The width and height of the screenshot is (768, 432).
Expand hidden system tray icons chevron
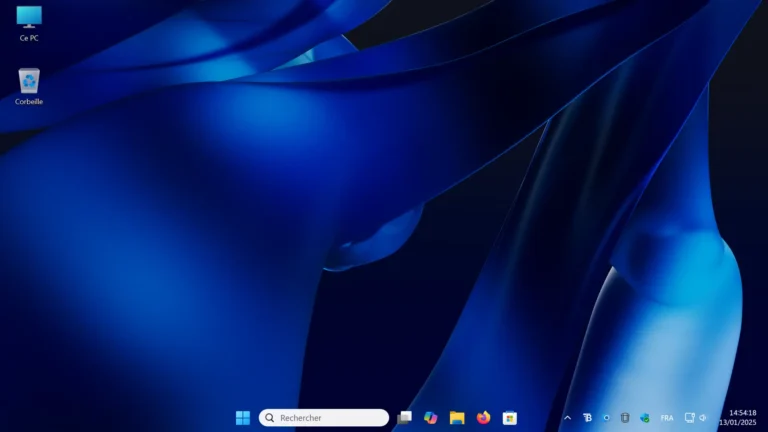coord(568,418)
